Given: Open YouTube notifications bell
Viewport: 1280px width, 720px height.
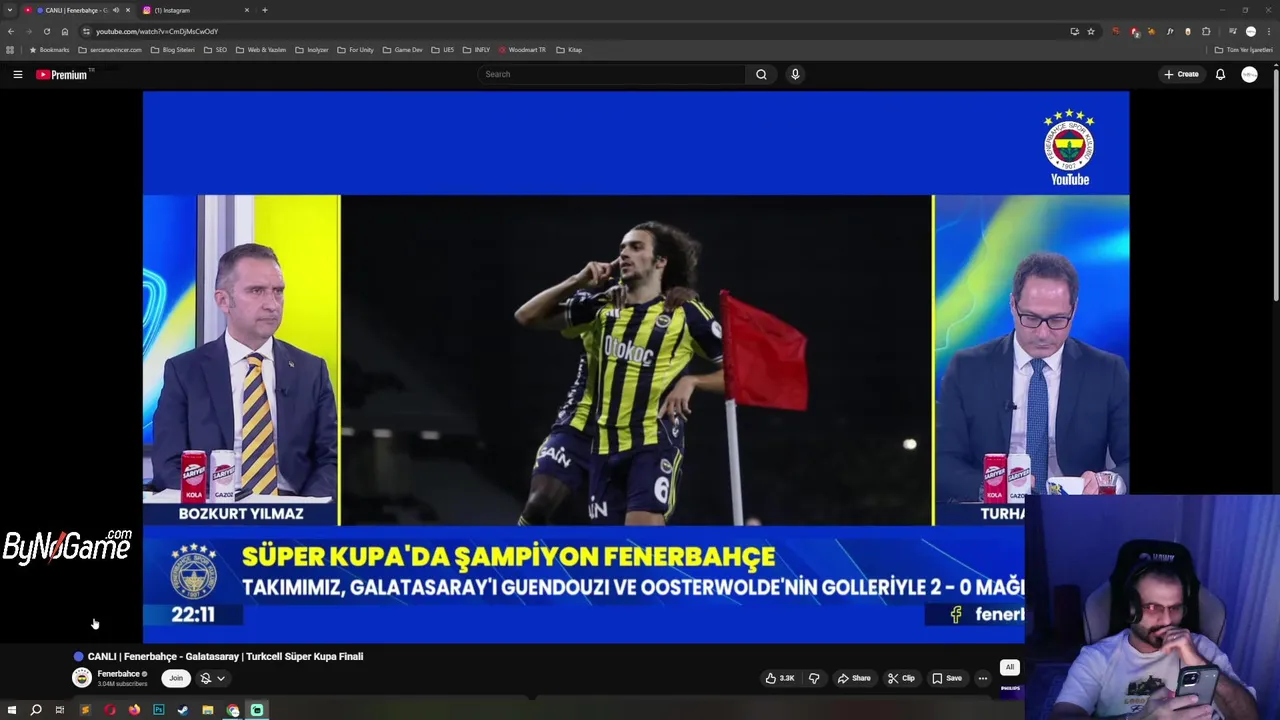Looking at the screenshot, I should [1220, 74].
